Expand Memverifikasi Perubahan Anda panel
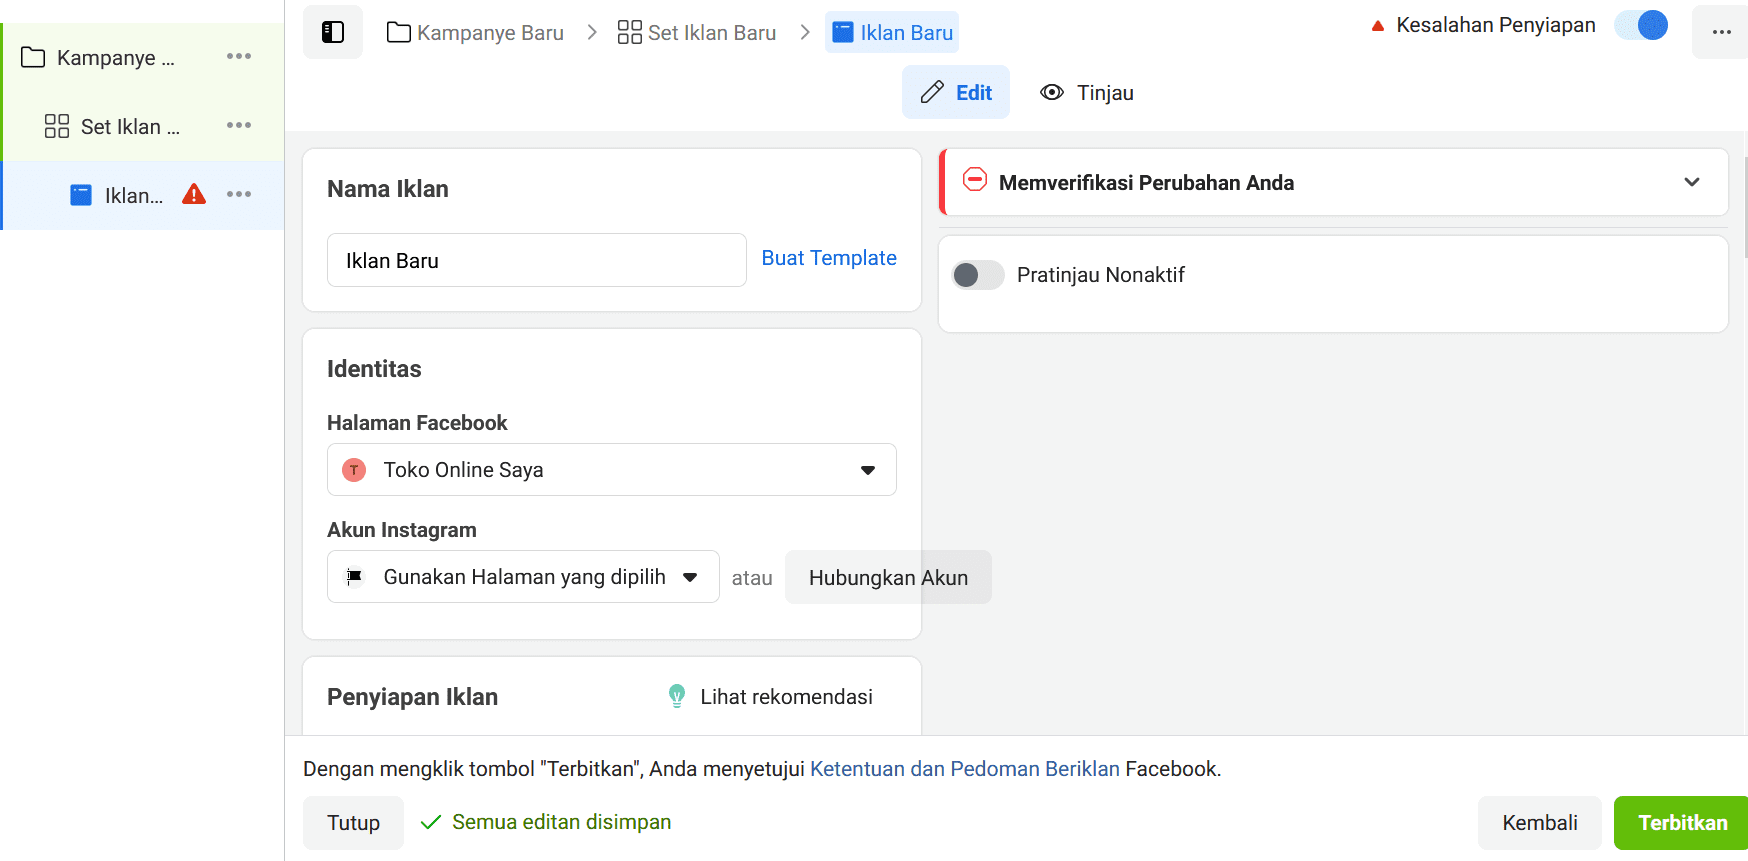This screenshot has width=1748, height=861. (x=1692, y=182)
